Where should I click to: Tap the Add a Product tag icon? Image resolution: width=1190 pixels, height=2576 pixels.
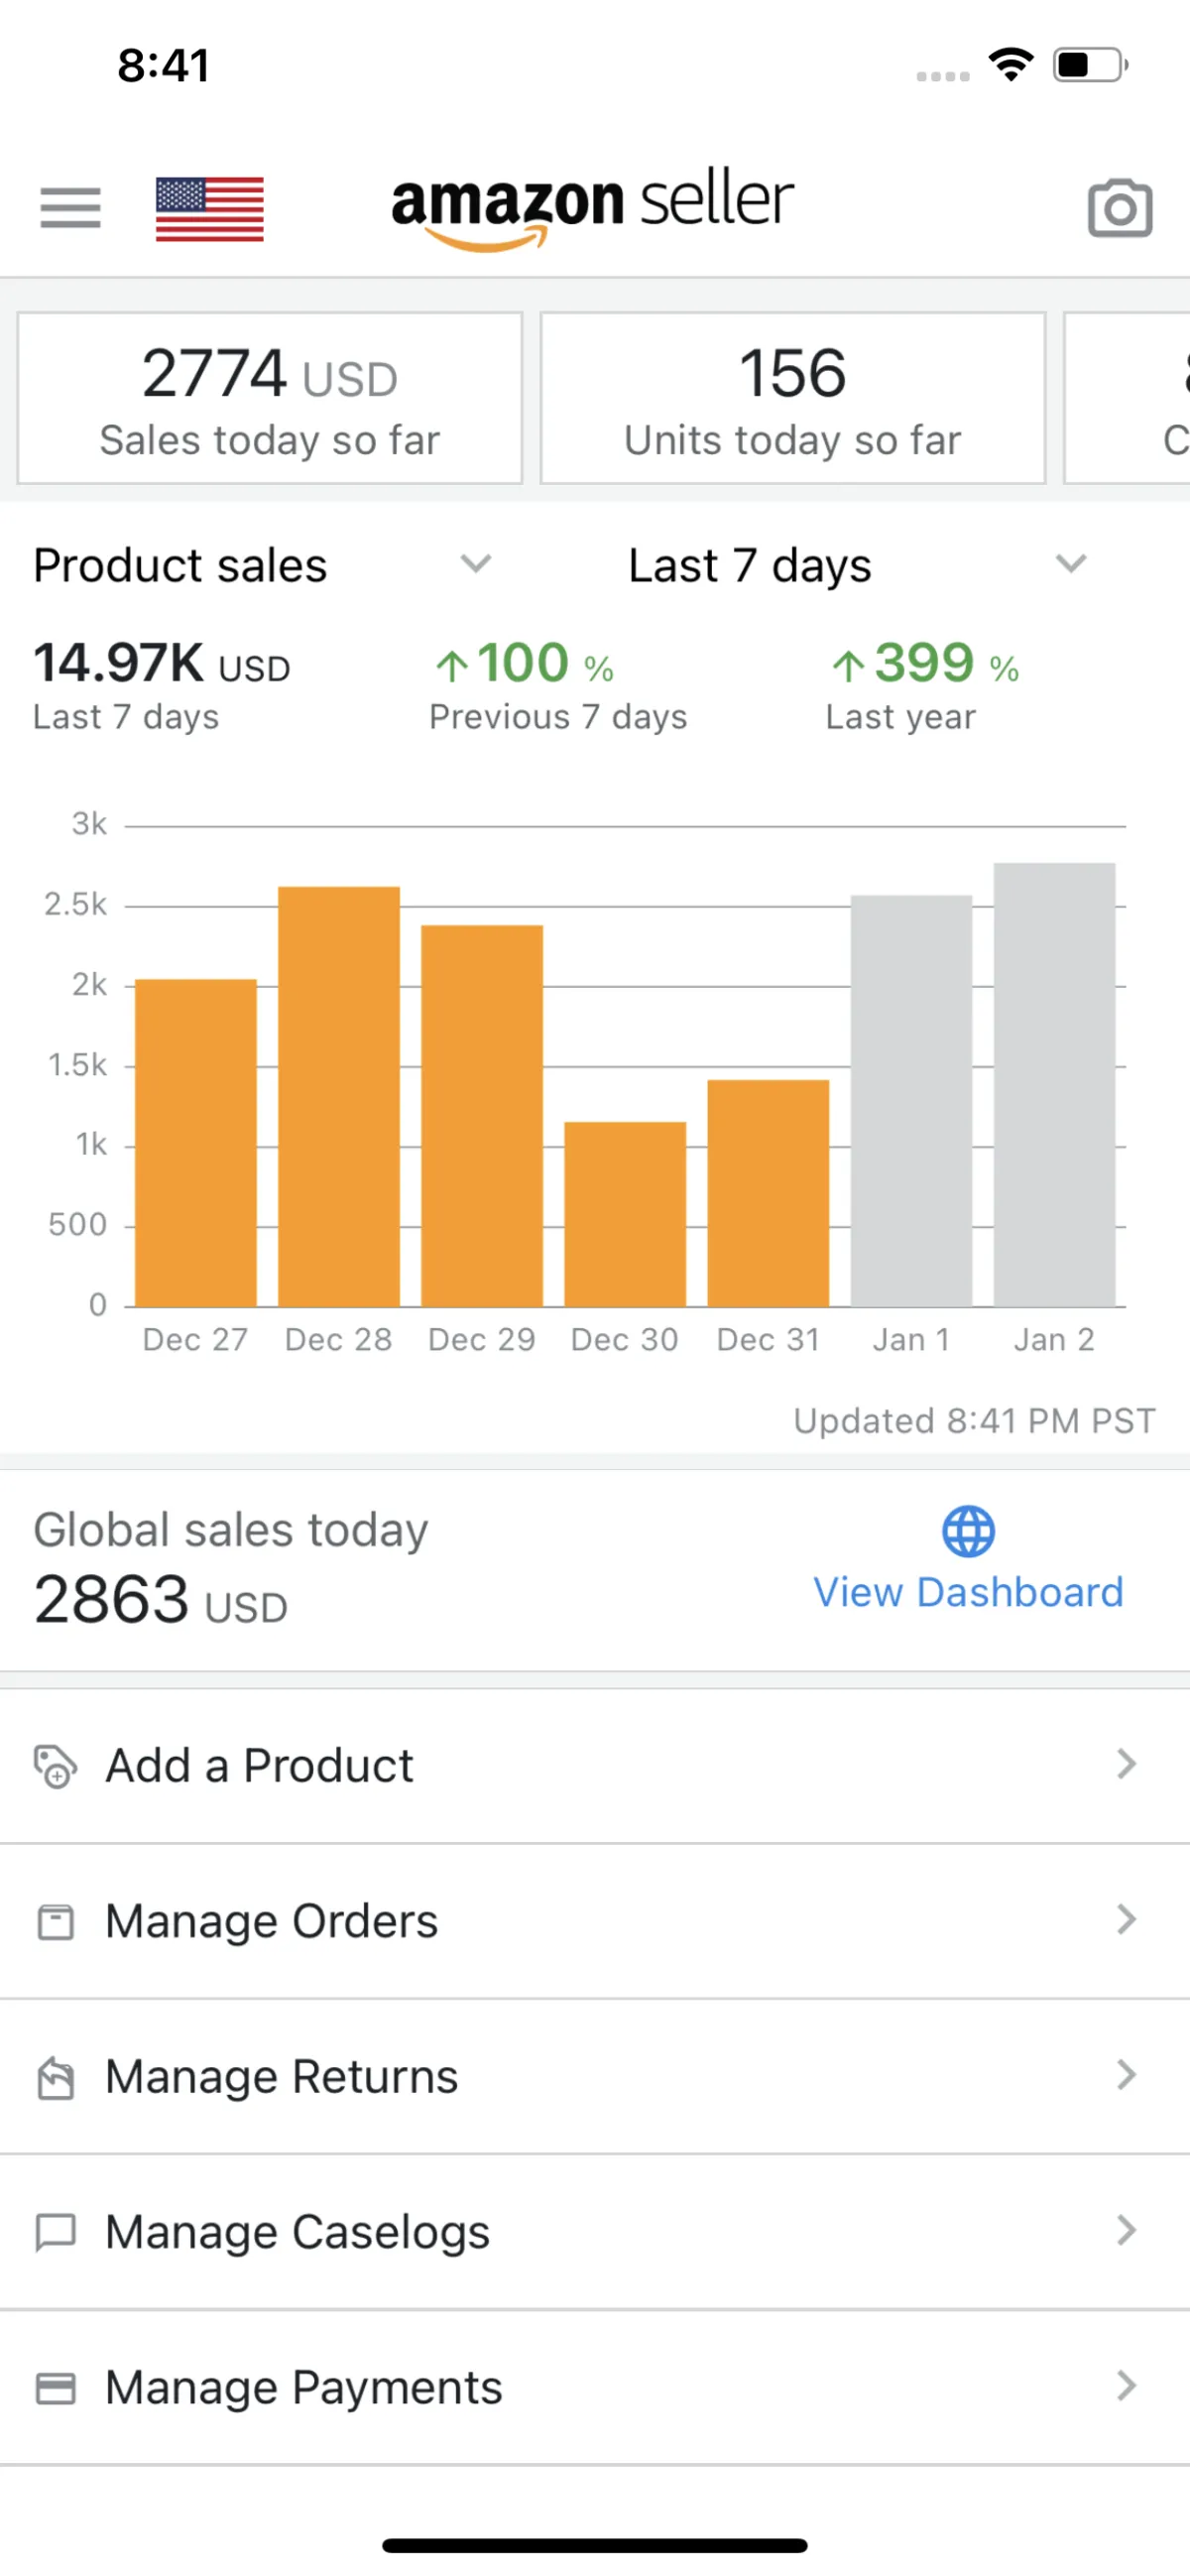[x=56, y=1766]
